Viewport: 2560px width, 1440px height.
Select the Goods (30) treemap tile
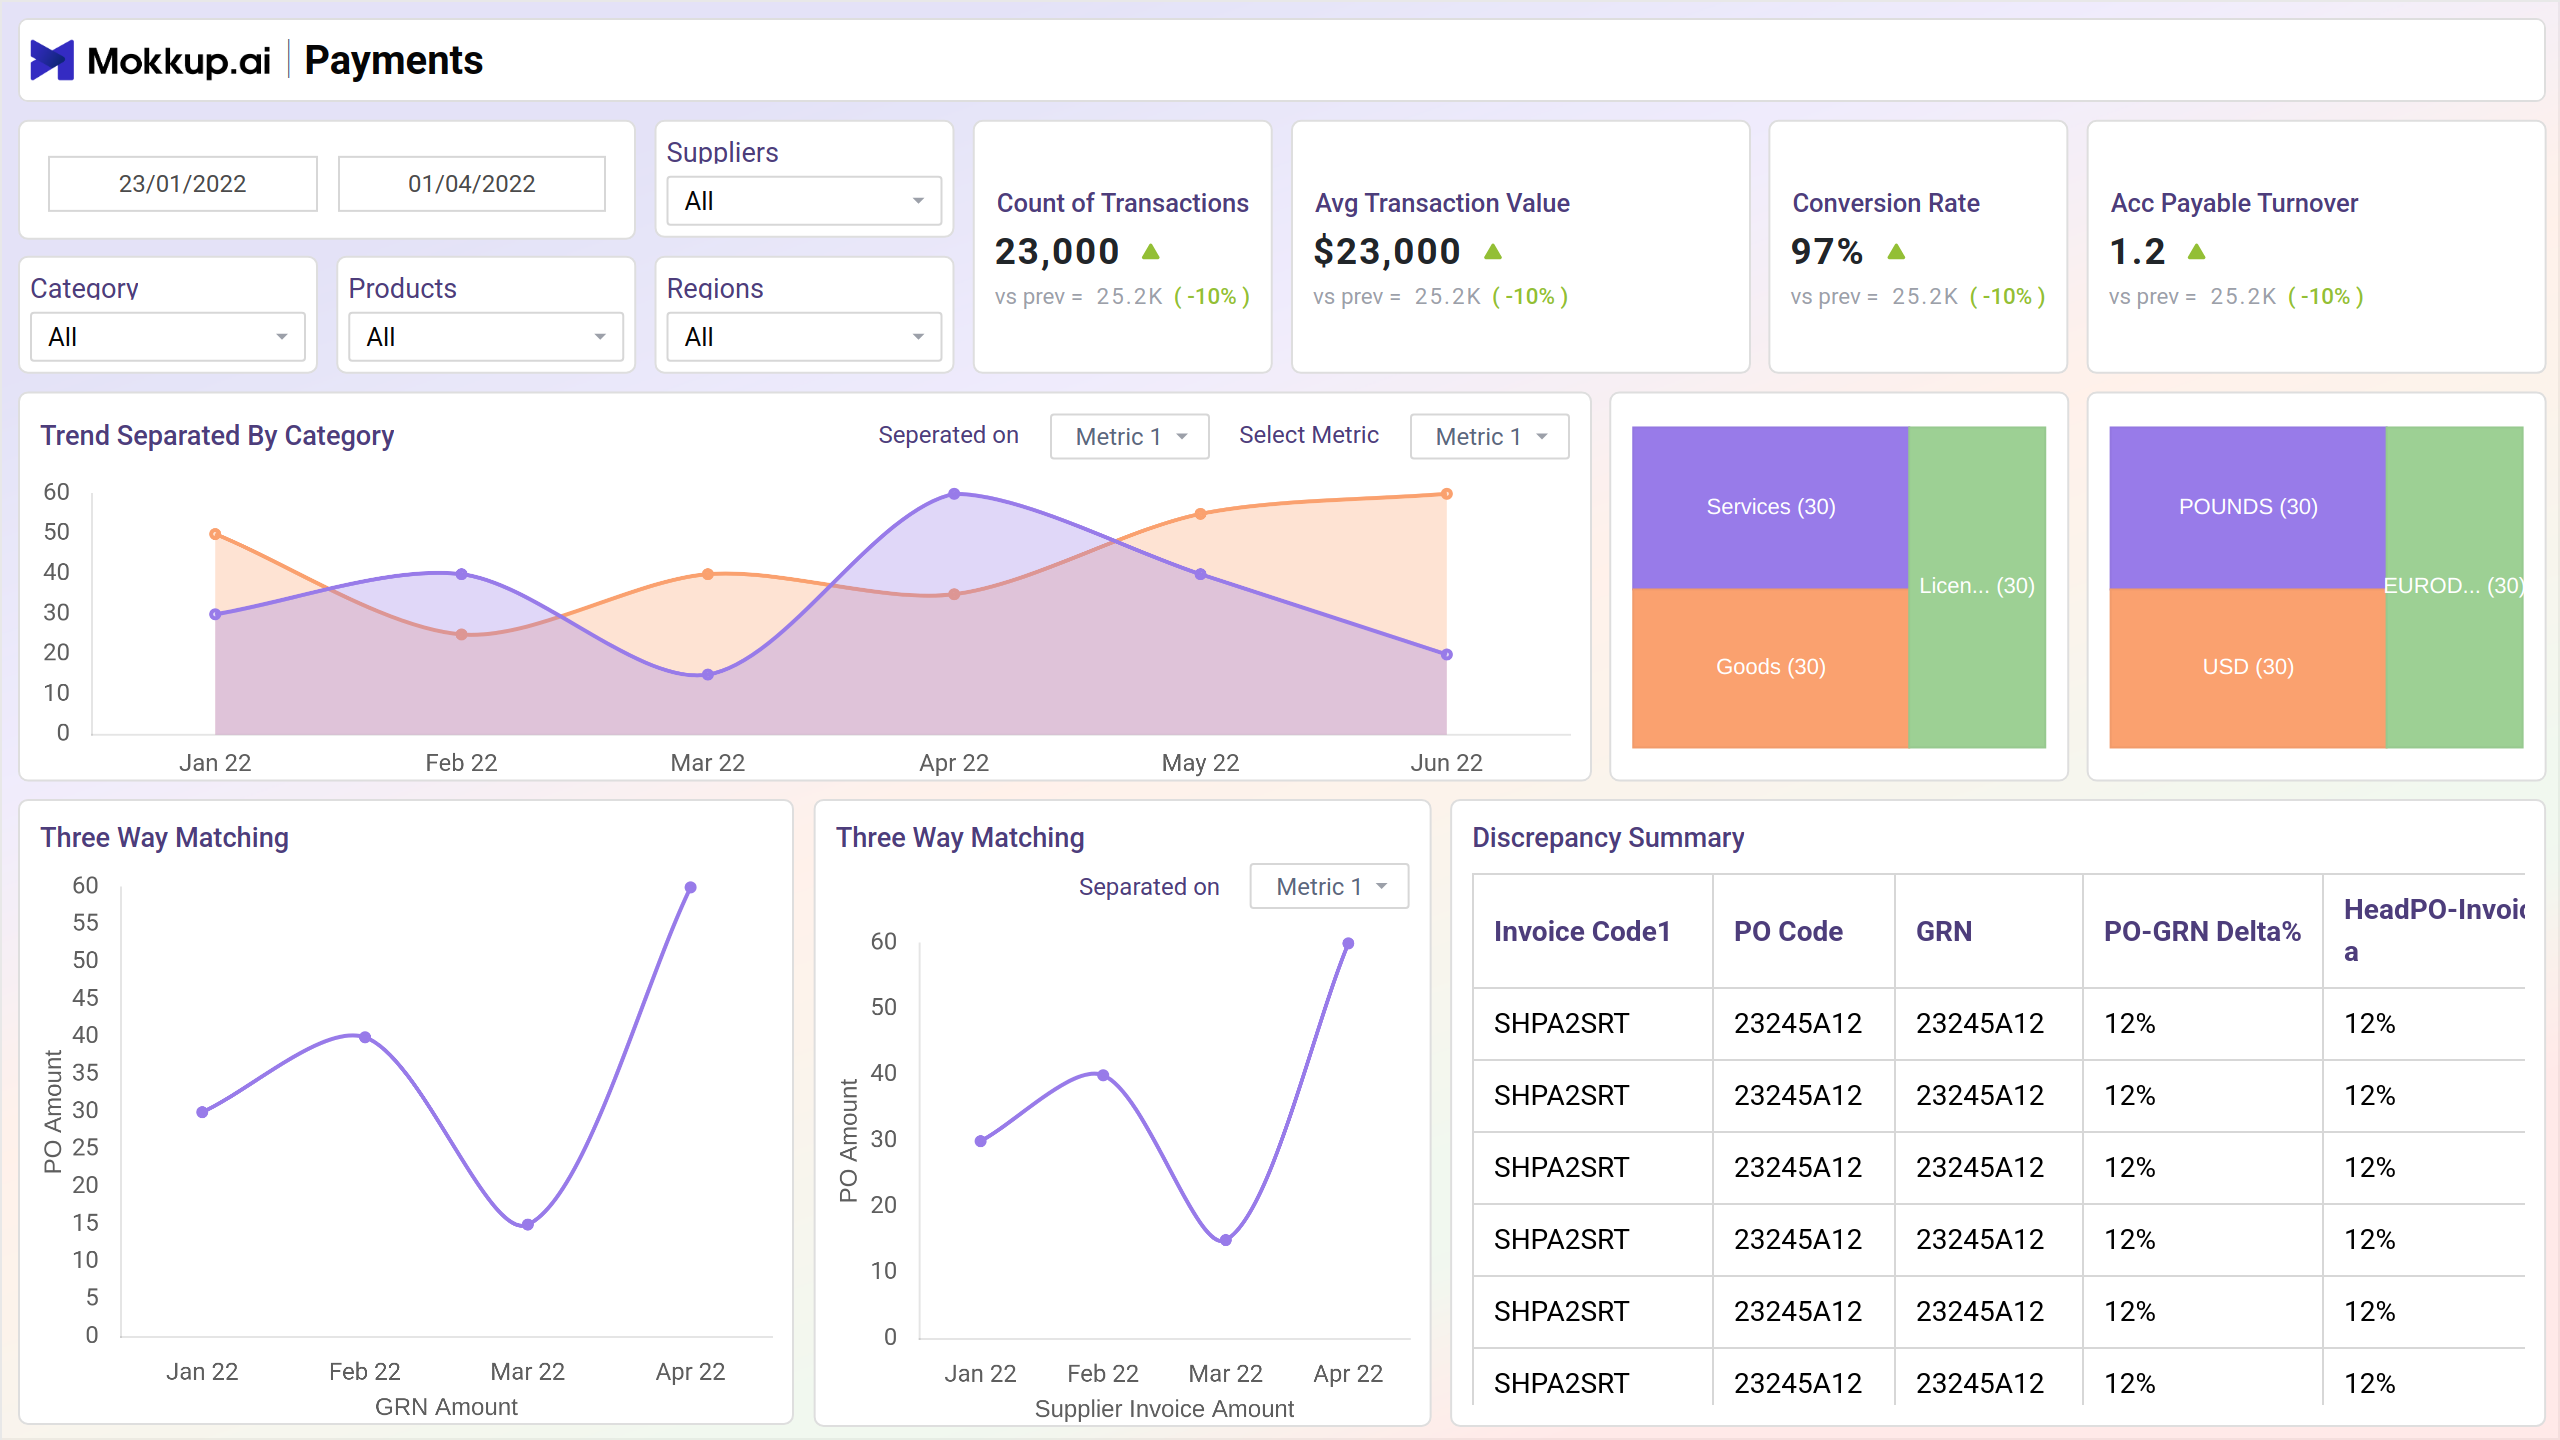click(1770, 667)
